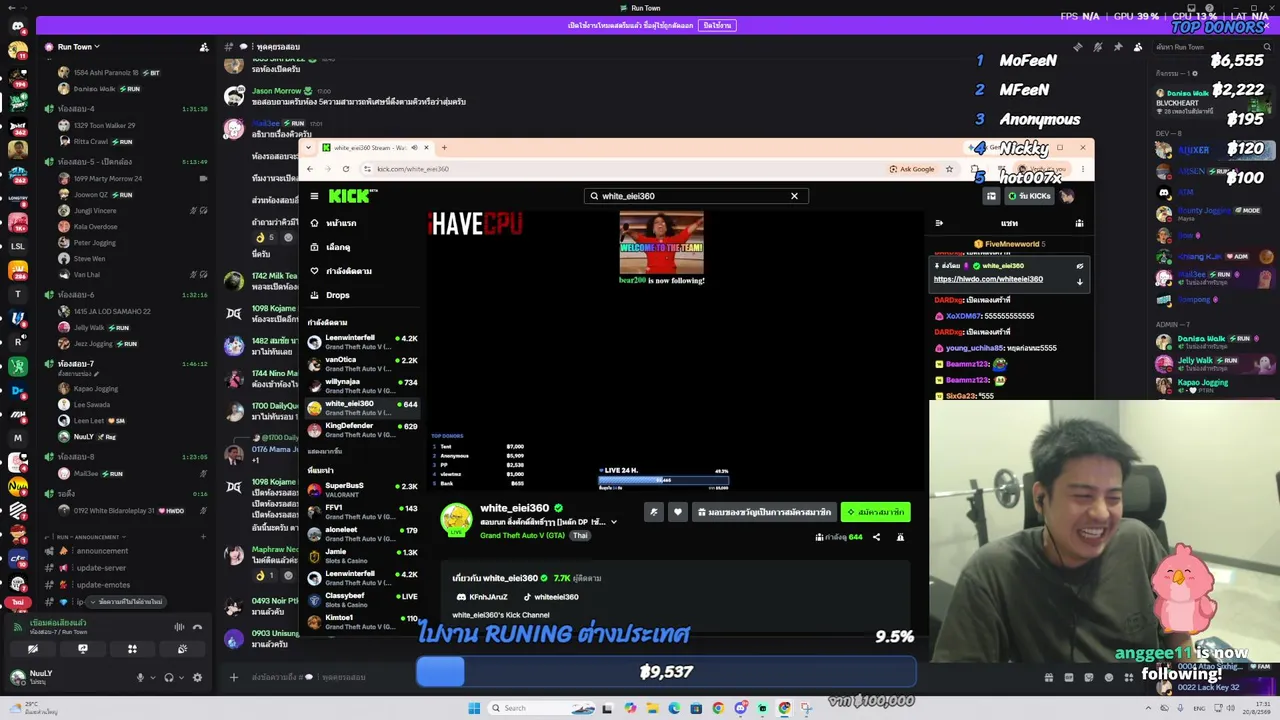Start an activity in Discord voice
The height and width of the screenshot is (720, 1280).
(x=132, y=649)
